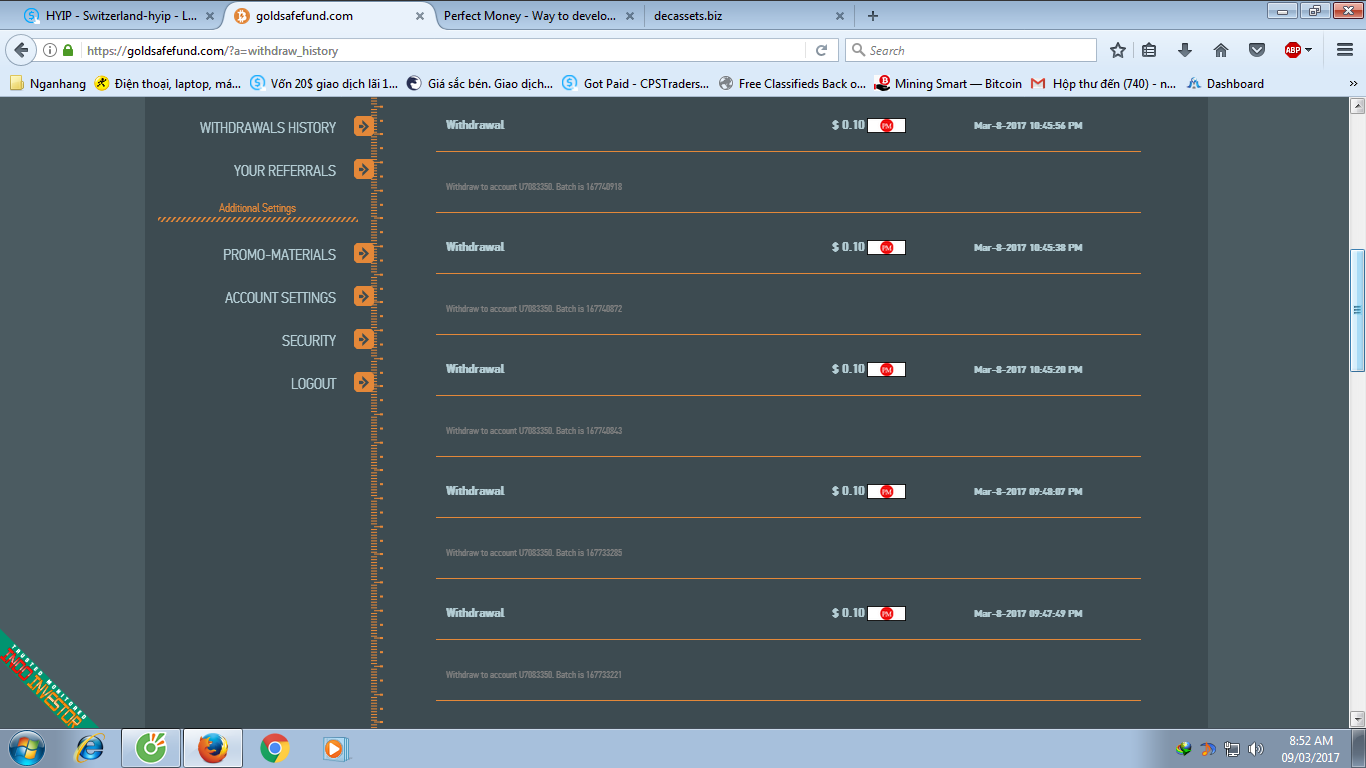
Task: Open the Gmail Hộp thư đến bookmark
Action: [1103, 84]
